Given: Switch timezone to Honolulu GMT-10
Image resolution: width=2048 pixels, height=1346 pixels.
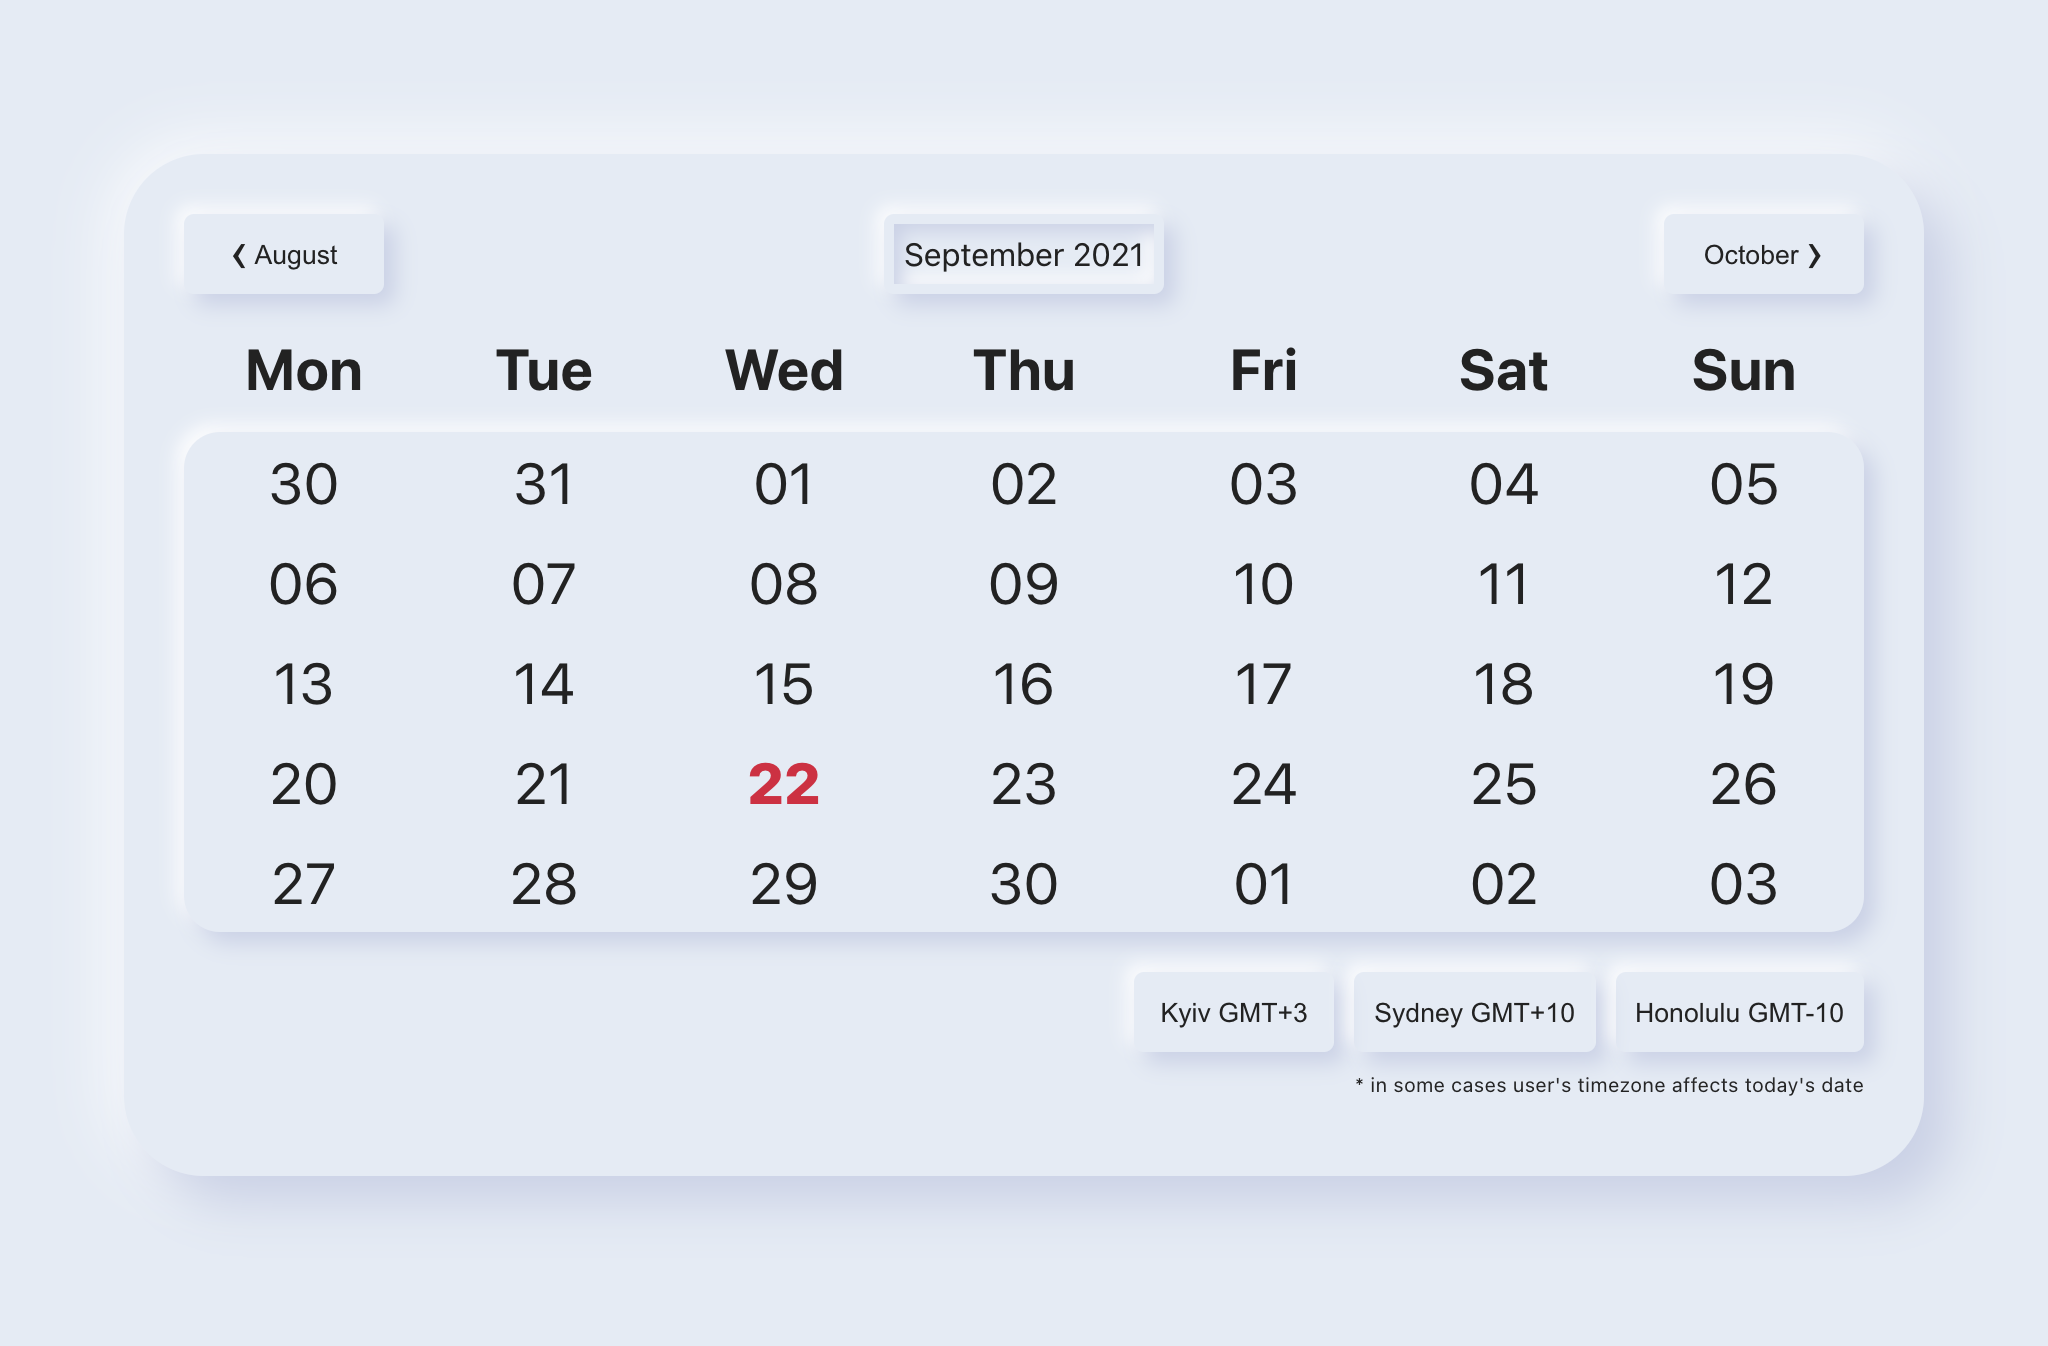Looking at the screenshot, I should coord(1739,1012).
